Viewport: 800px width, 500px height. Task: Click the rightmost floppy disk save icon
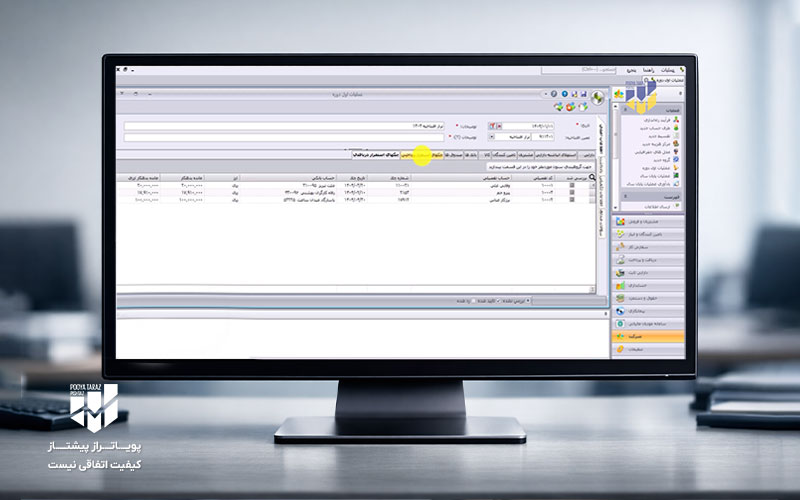(583, 94)
